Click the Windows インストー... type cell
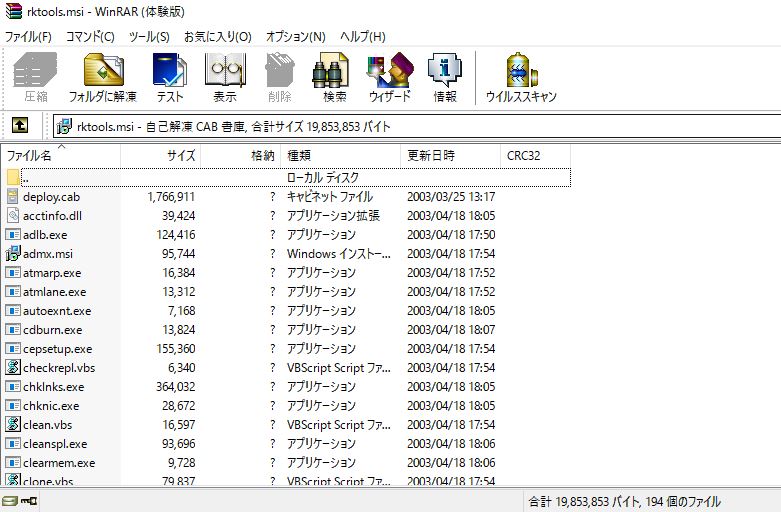The height and width of the screenshot is (512, 781). click(x=339, y=254)
